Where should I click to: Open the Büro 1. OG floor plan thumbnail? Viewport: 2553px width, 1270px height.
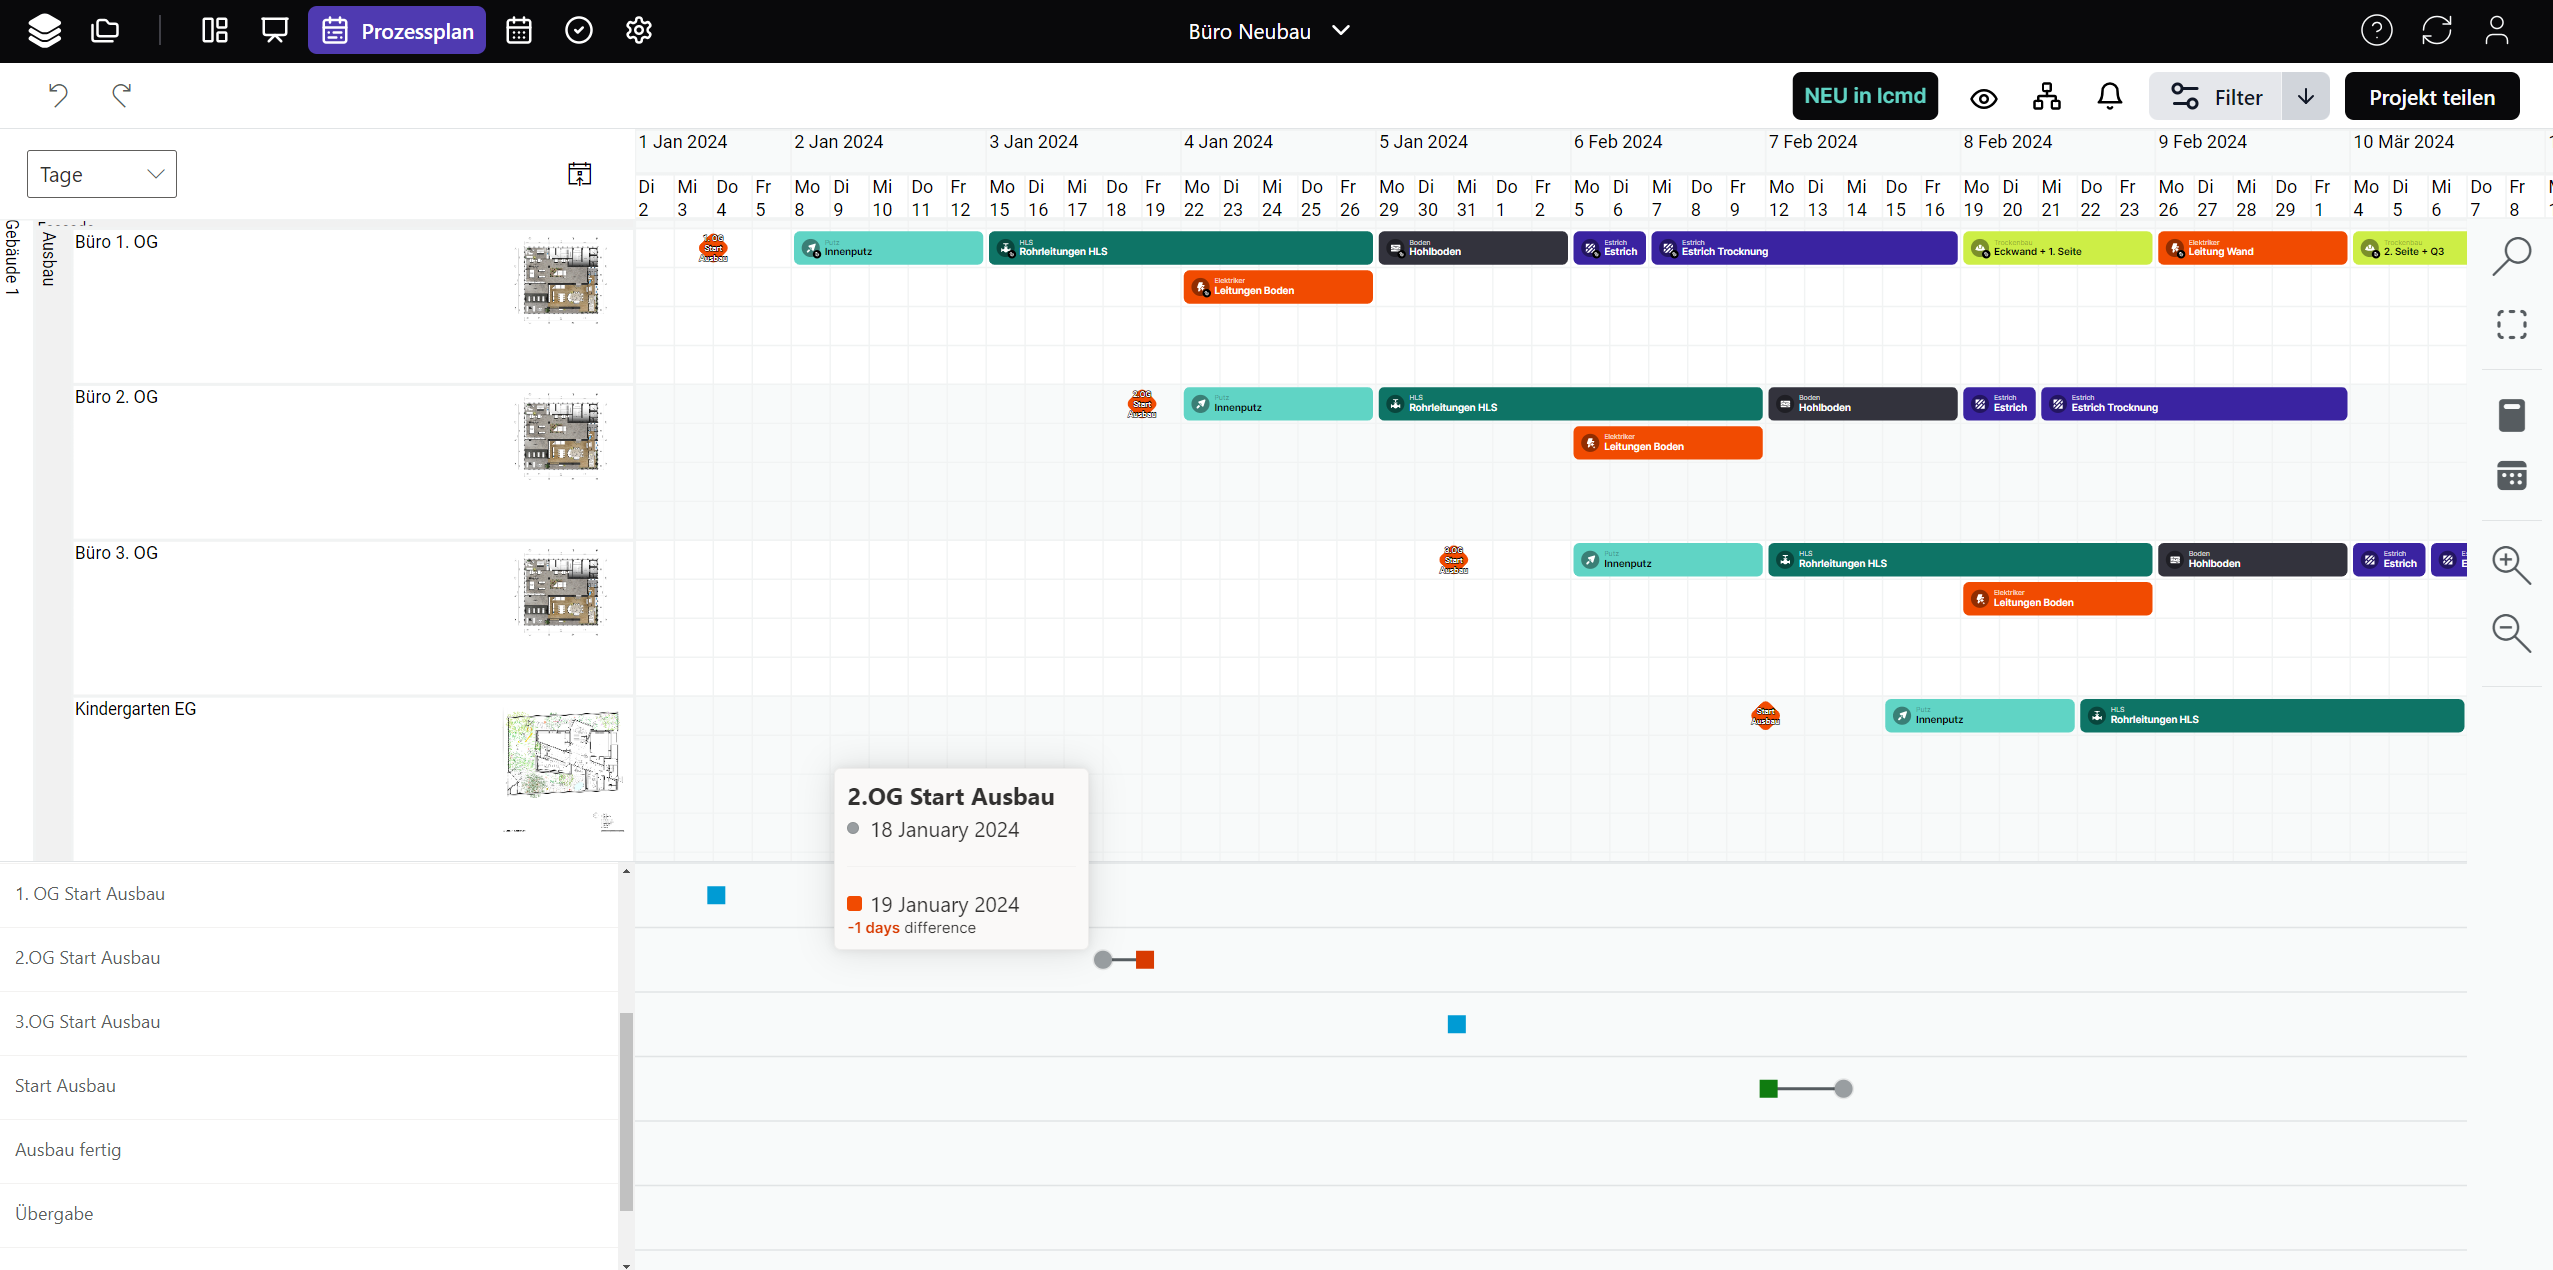(560, 281)
